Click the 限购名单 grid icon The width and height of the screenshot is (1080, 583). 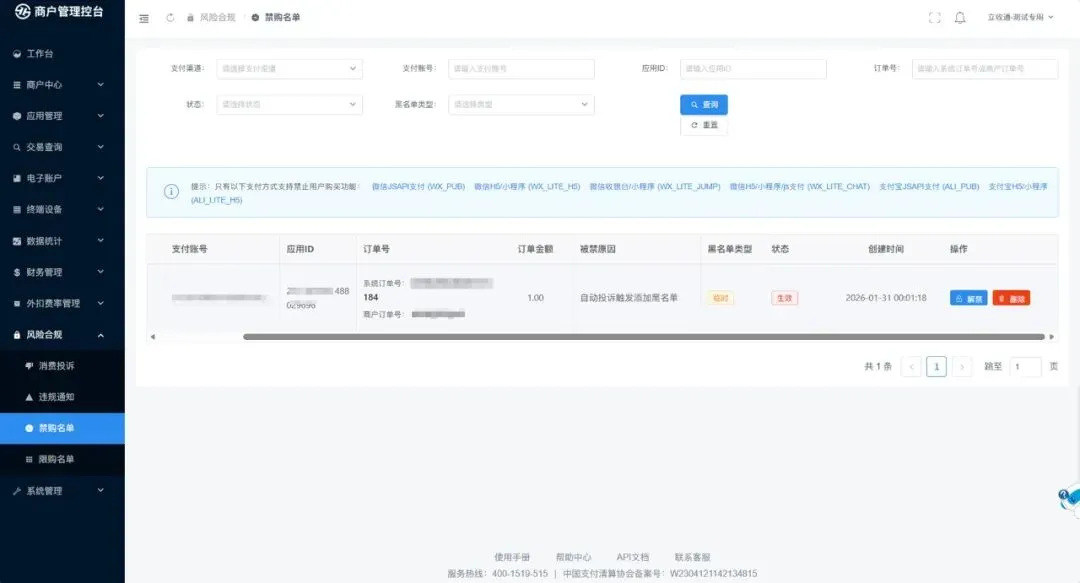29,460
